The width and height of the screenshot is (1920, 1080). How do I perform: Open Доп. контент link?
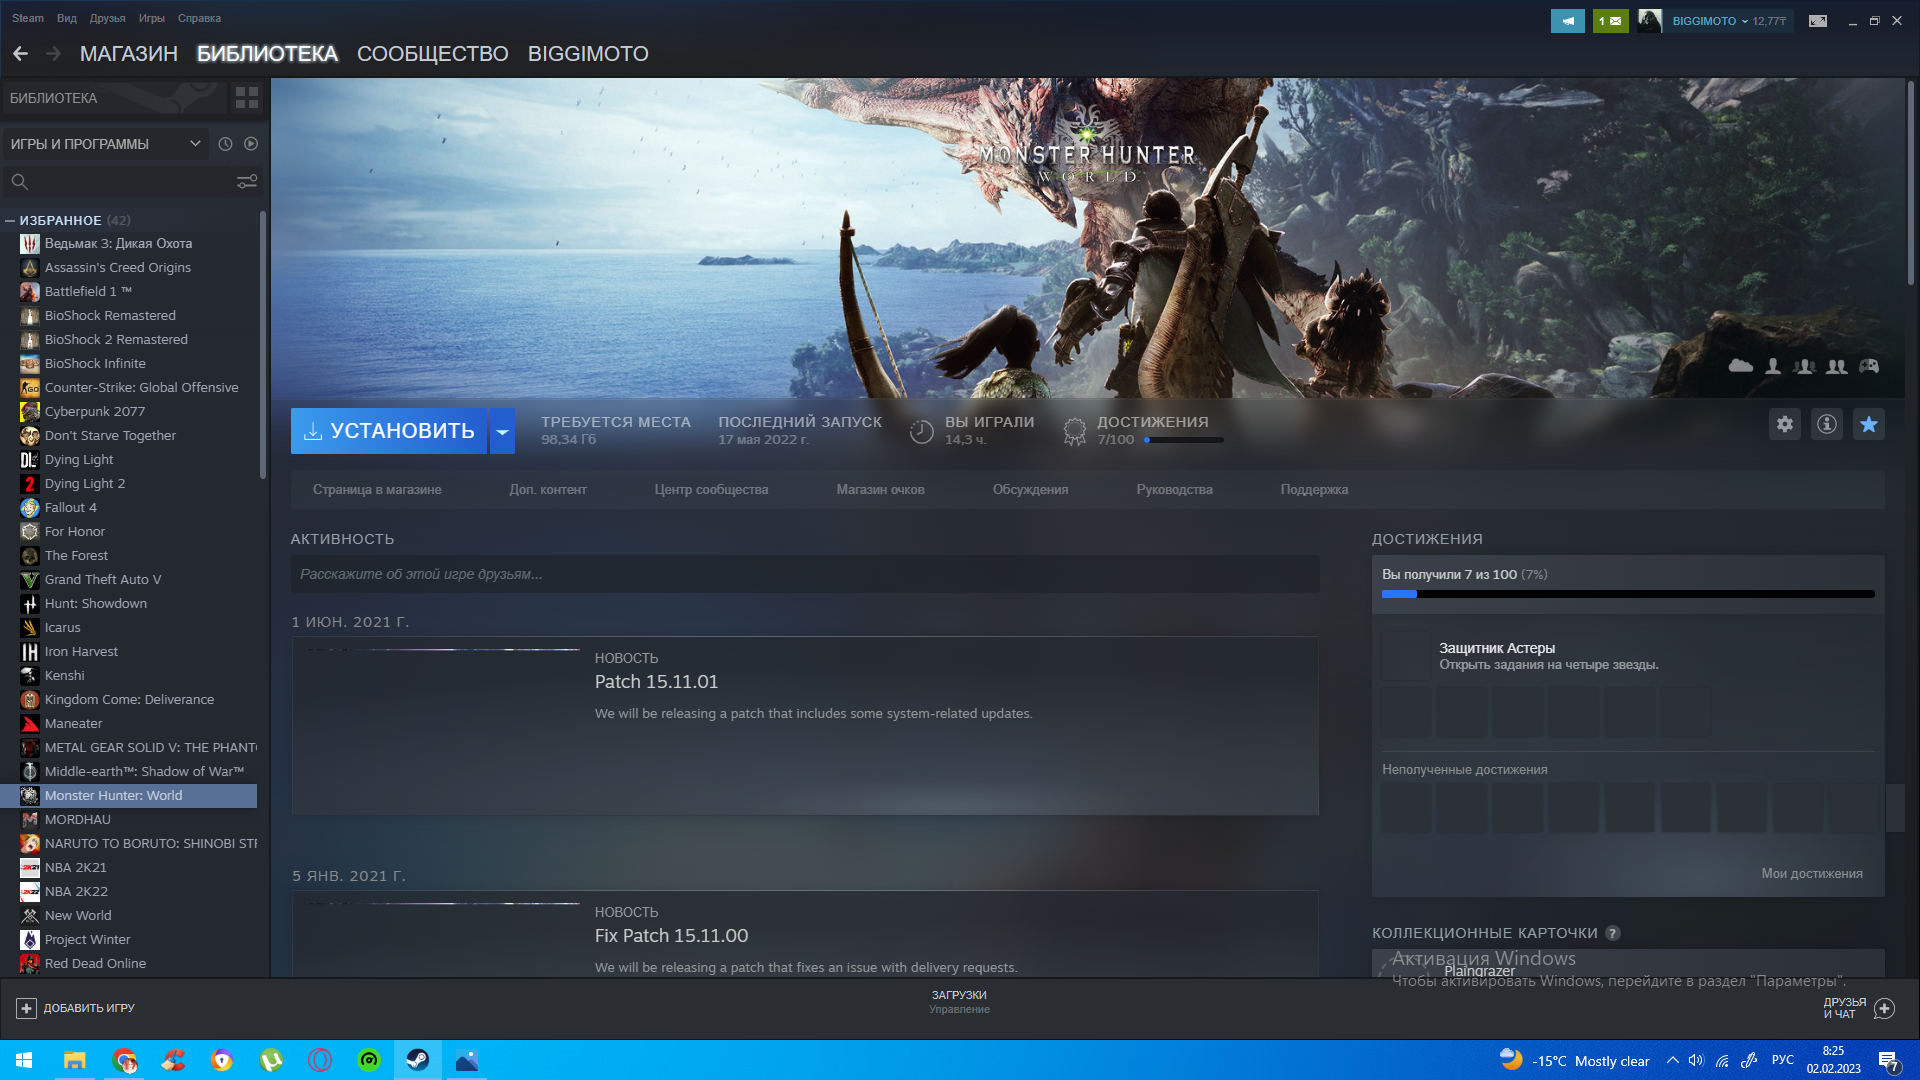[x=548, y=490]
